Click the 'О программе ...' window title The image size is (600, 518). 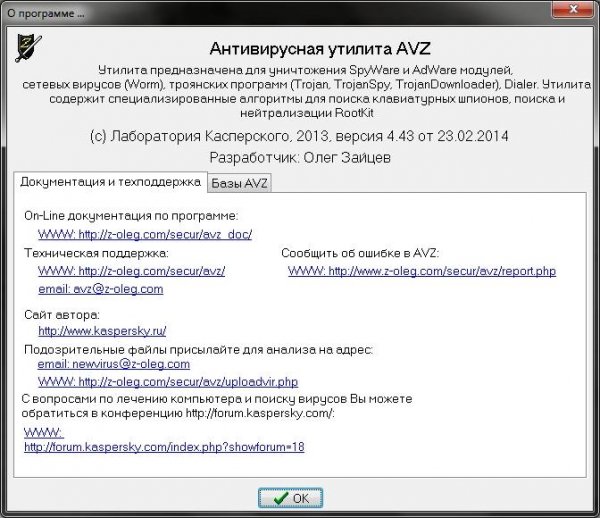(x=46, y=13)
